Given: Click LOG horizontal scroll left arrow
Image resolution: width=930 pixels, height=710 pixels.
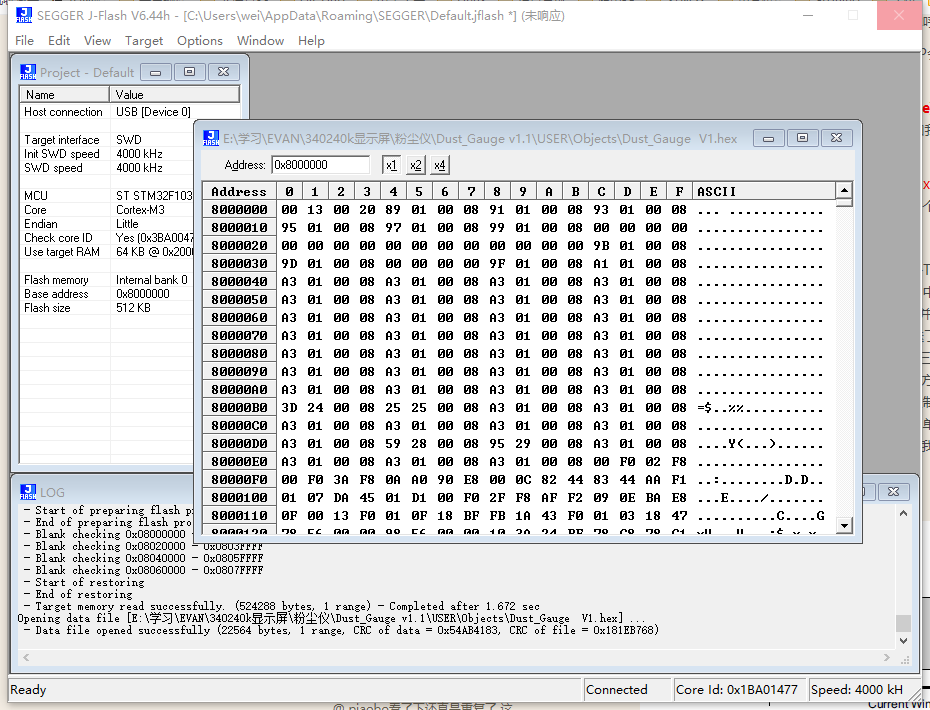Looking at the screenshot, I should point(26,657).
